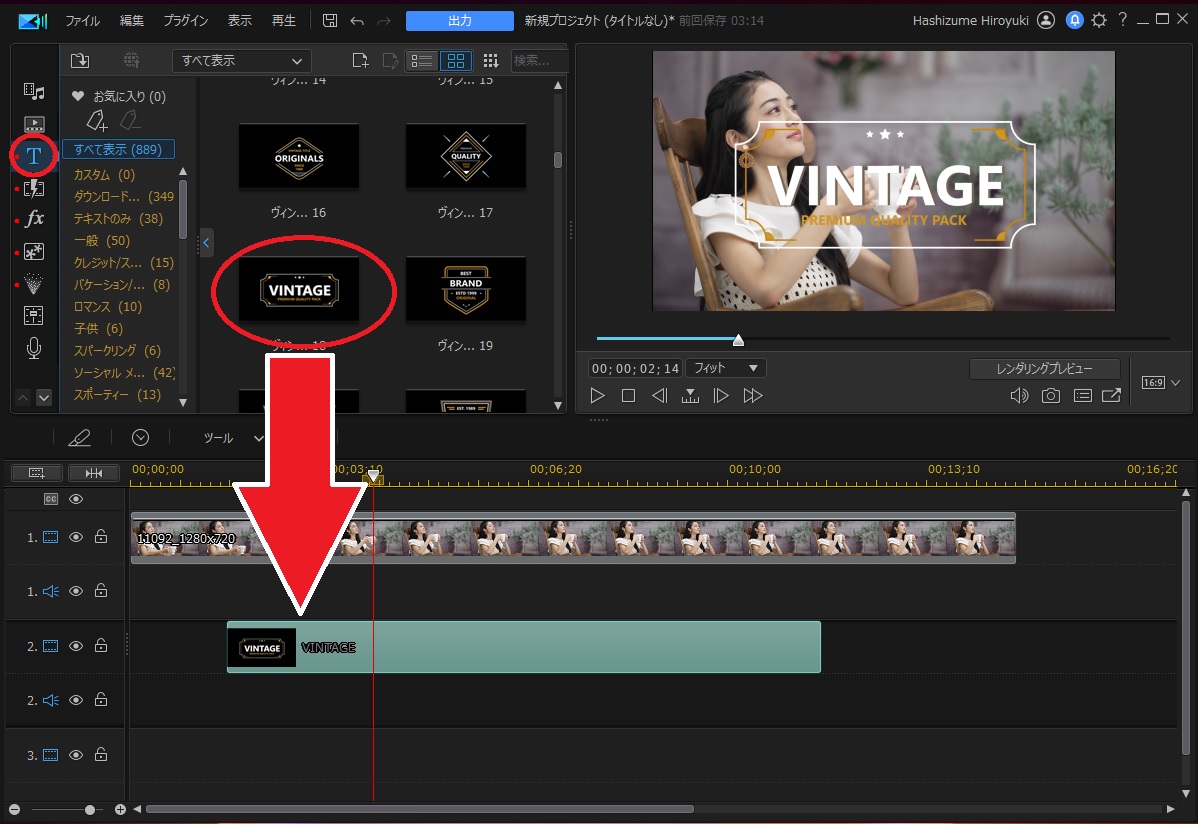The width and height of the screenshot is (1198, 824).
Task: Toggle visibility of video track 1
Action: [x=76, y=537]
